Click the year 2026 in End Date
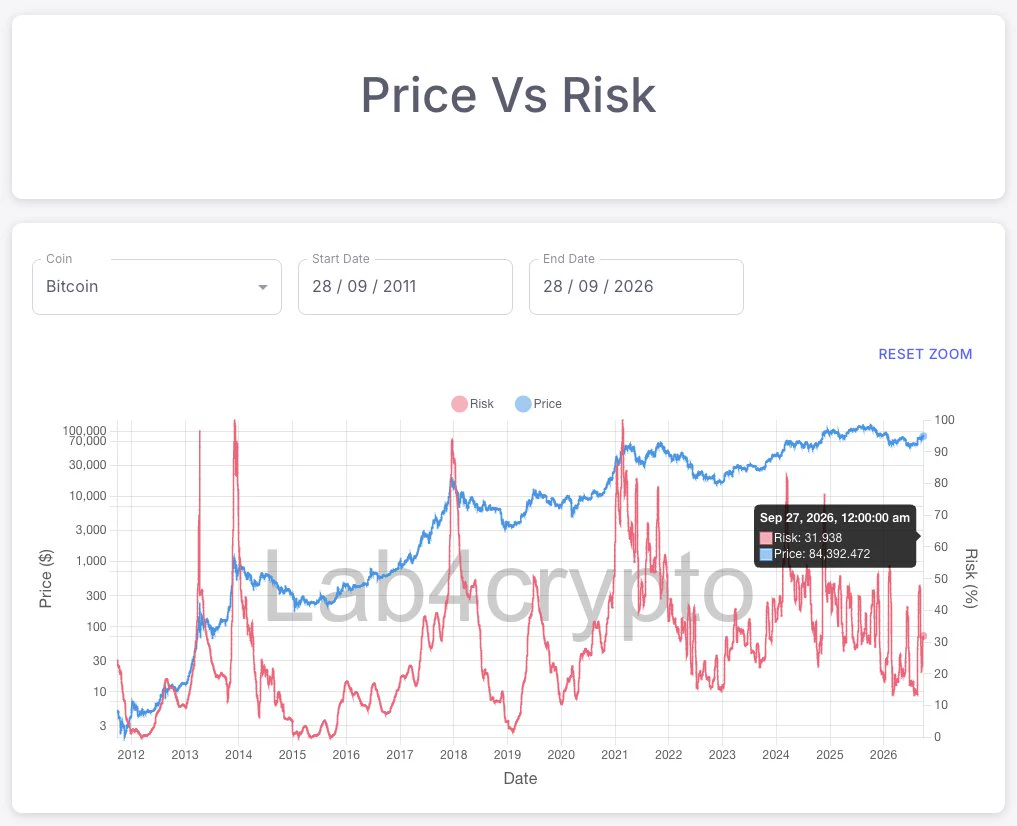 click(x=634, y=287)
